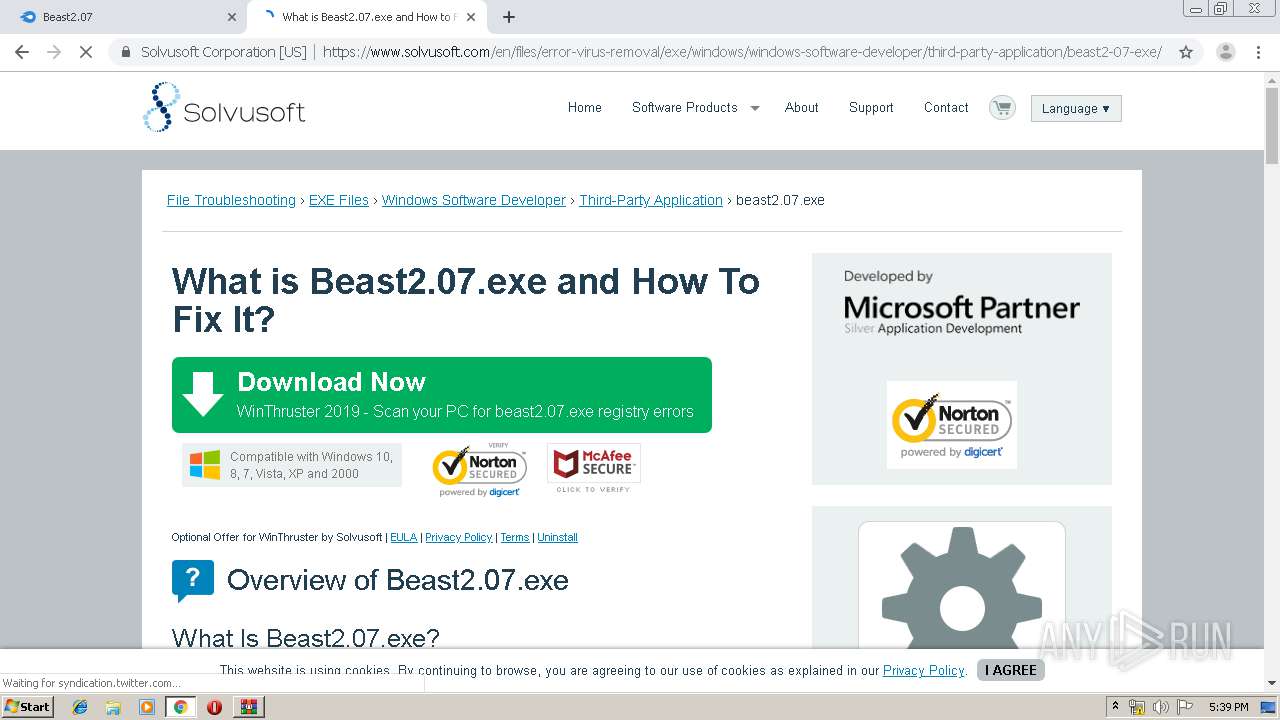Viewport: 1280px width, 720px height.
Task: Open the Support page
Action: click(x=871, y=107)
